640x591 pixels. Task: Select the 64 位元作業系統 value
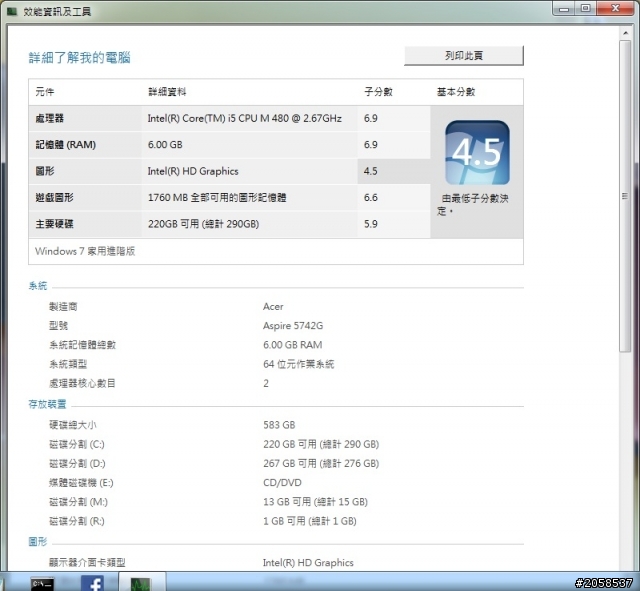point(298,364)
